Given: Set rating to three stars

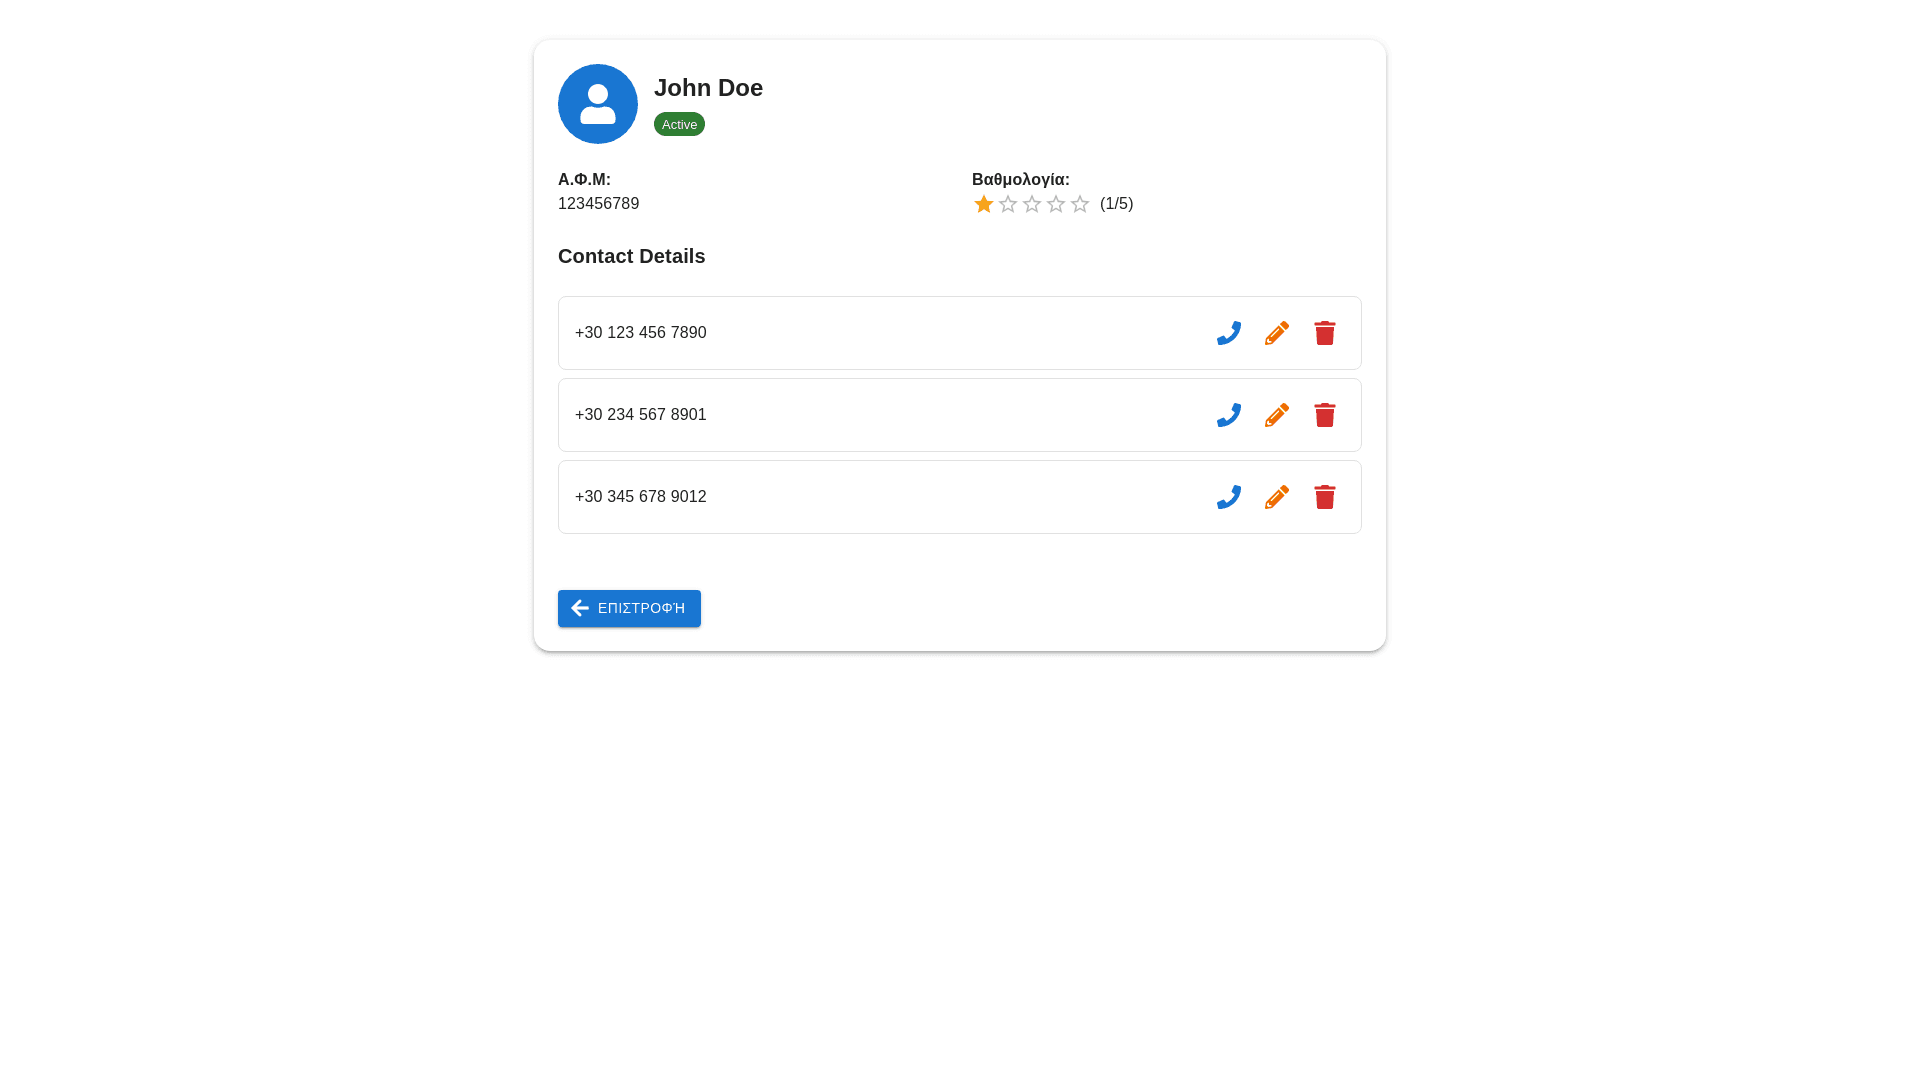Looking at the screenshot, I should coord(1032,204).
